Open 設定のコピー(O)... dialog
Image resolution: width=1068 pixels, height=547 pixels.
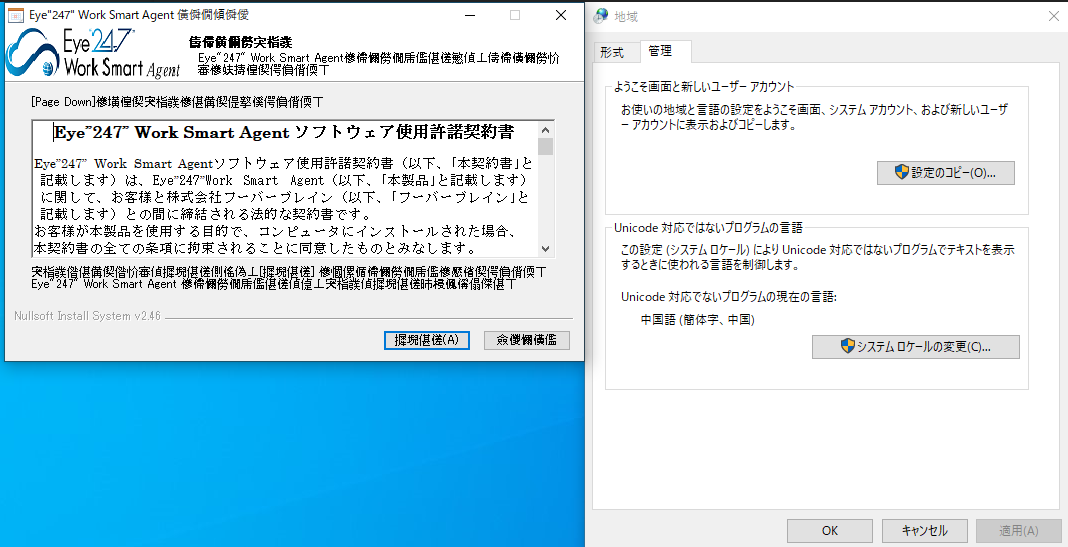pos(945,173)
